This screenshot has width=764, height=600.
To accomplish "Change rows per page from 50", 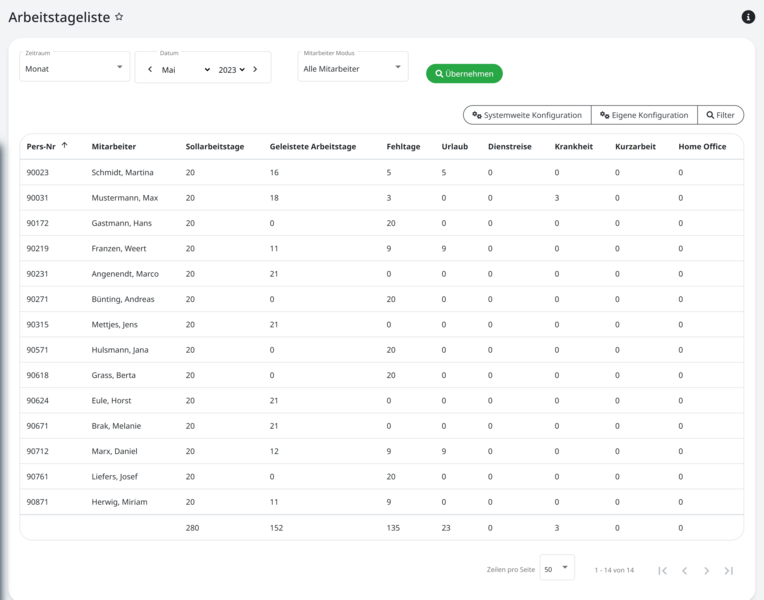I will tap(557, 569).
